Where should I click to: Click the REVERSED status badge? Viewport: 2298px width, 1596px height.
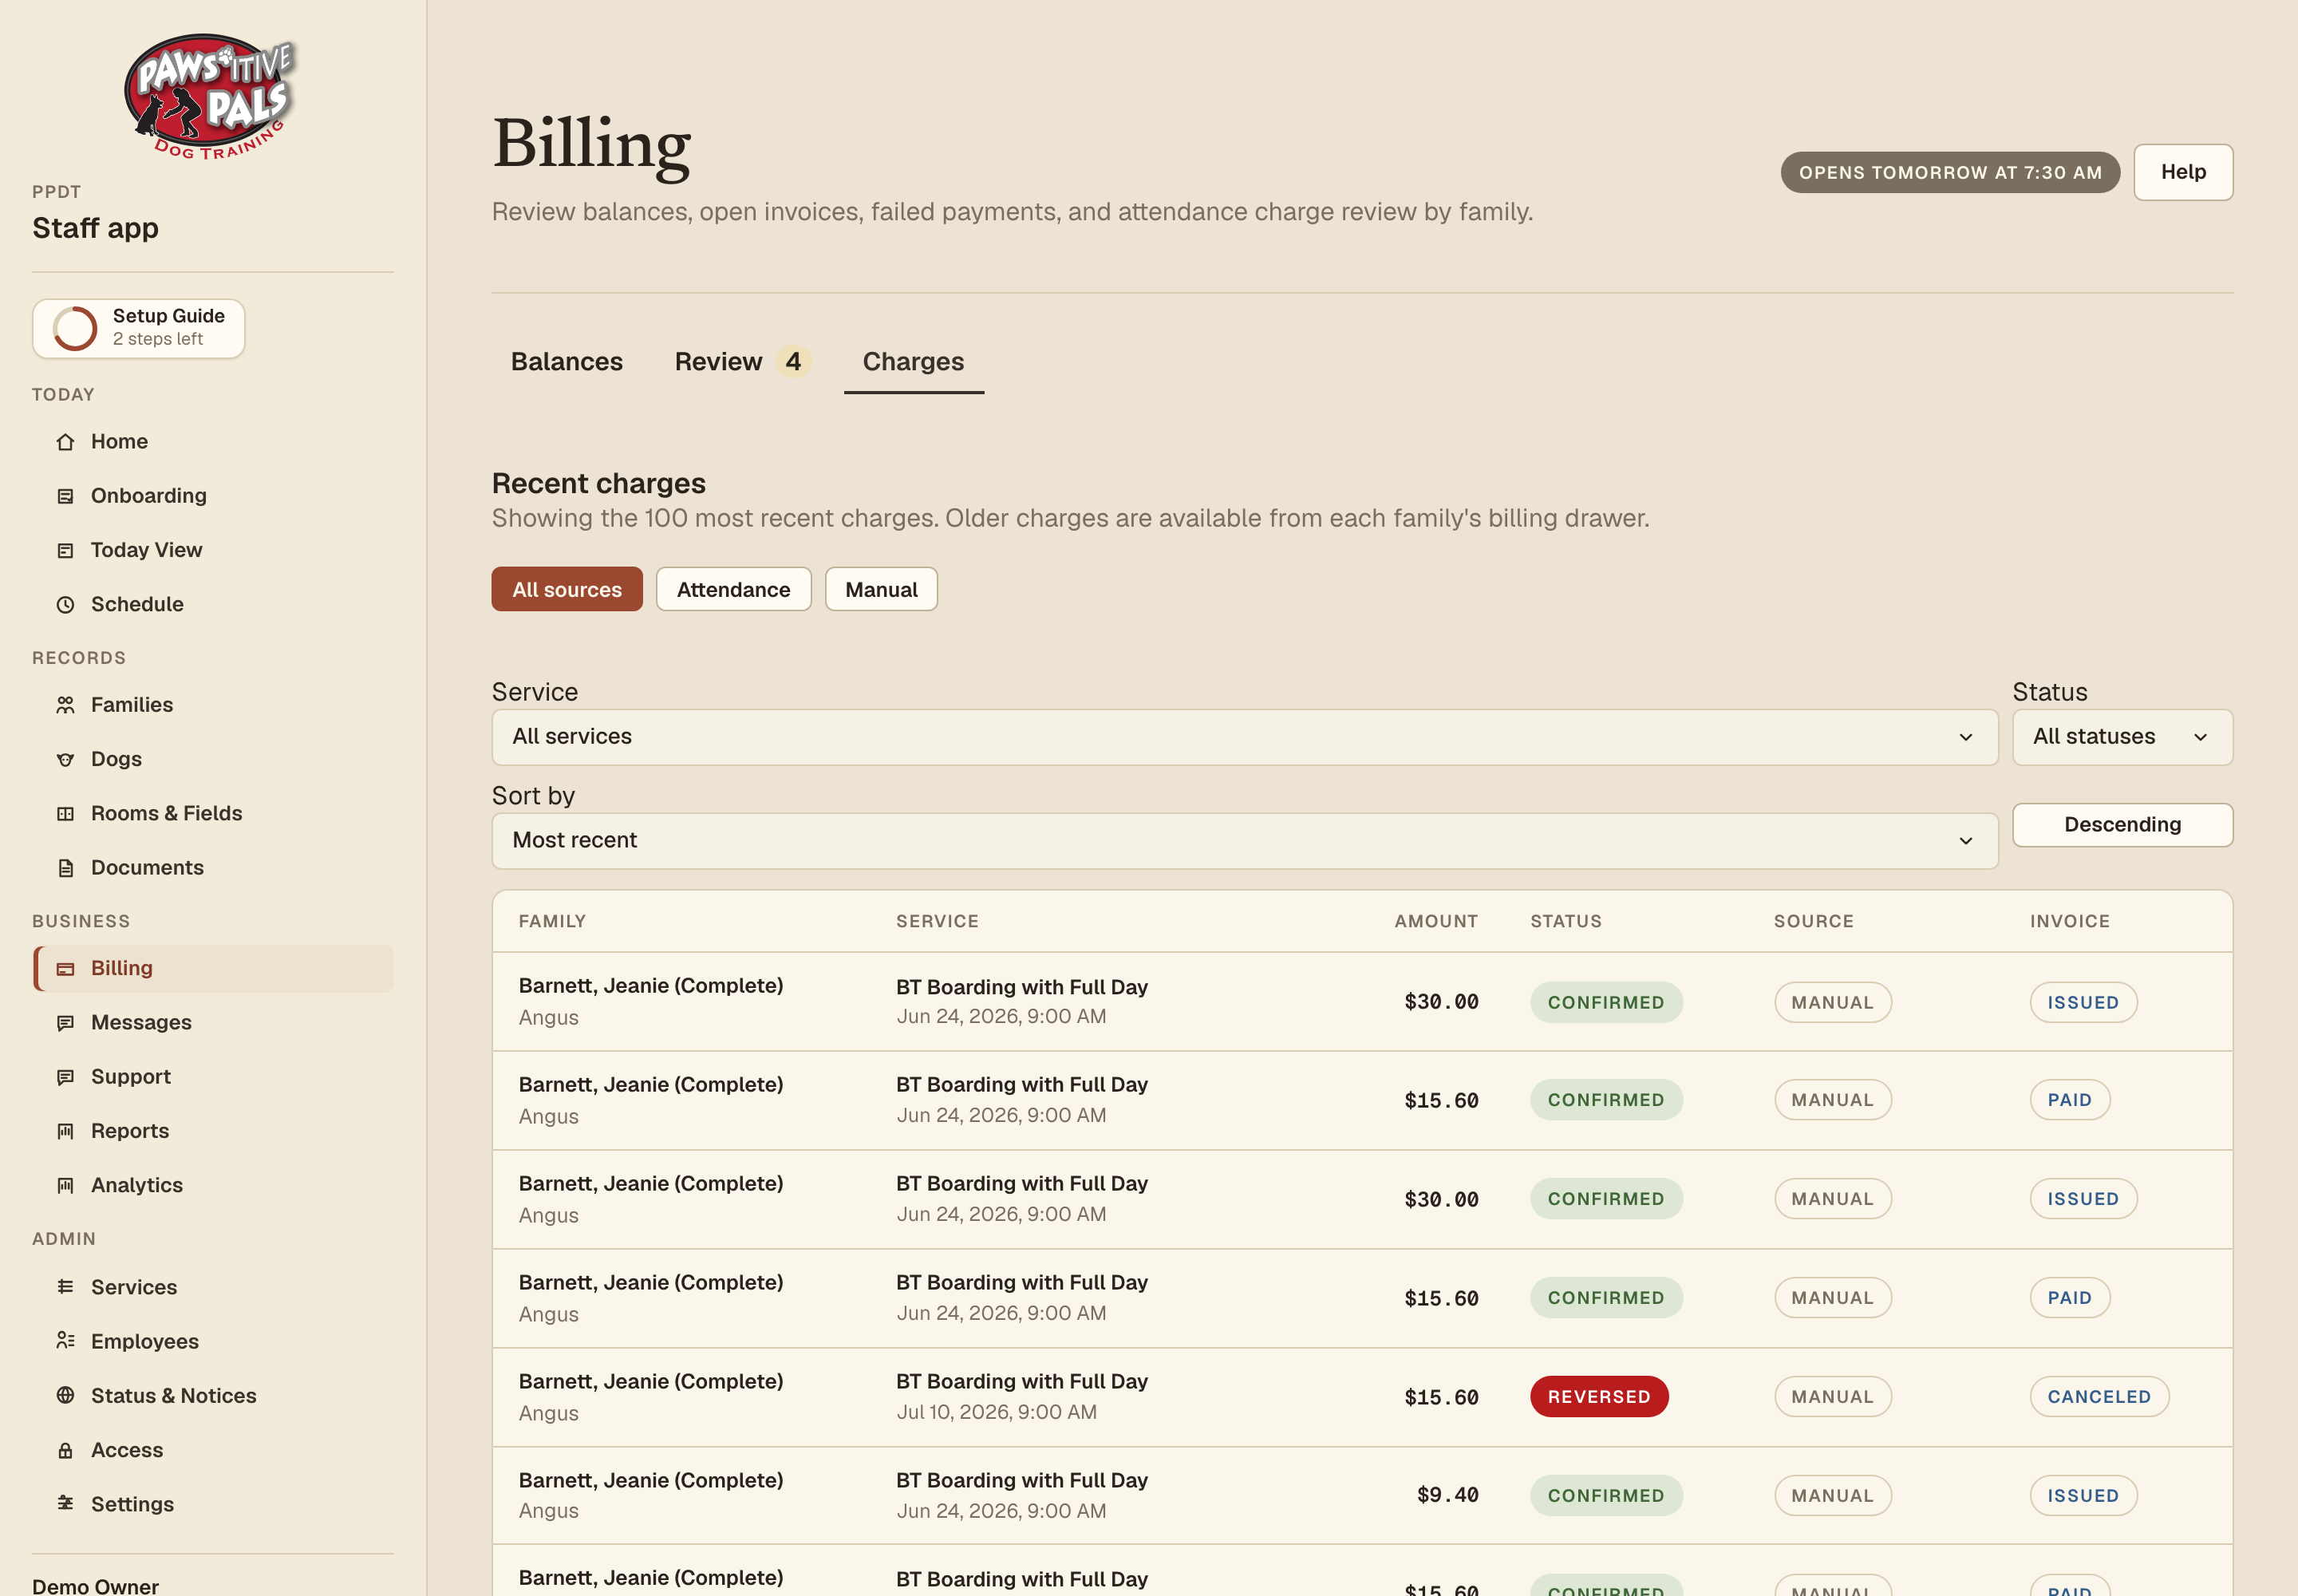pos(1599,1397)
